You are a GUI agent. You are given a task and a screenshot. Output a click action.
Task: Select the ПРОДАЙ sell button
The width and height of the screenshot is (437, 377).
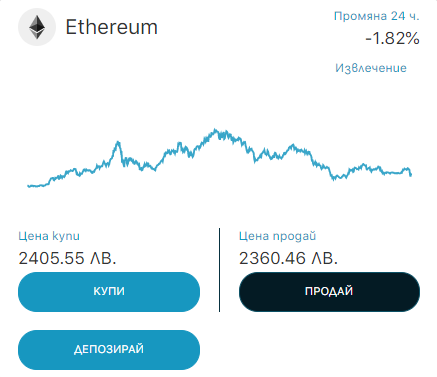pyautogui.click(x=329, y=292)
